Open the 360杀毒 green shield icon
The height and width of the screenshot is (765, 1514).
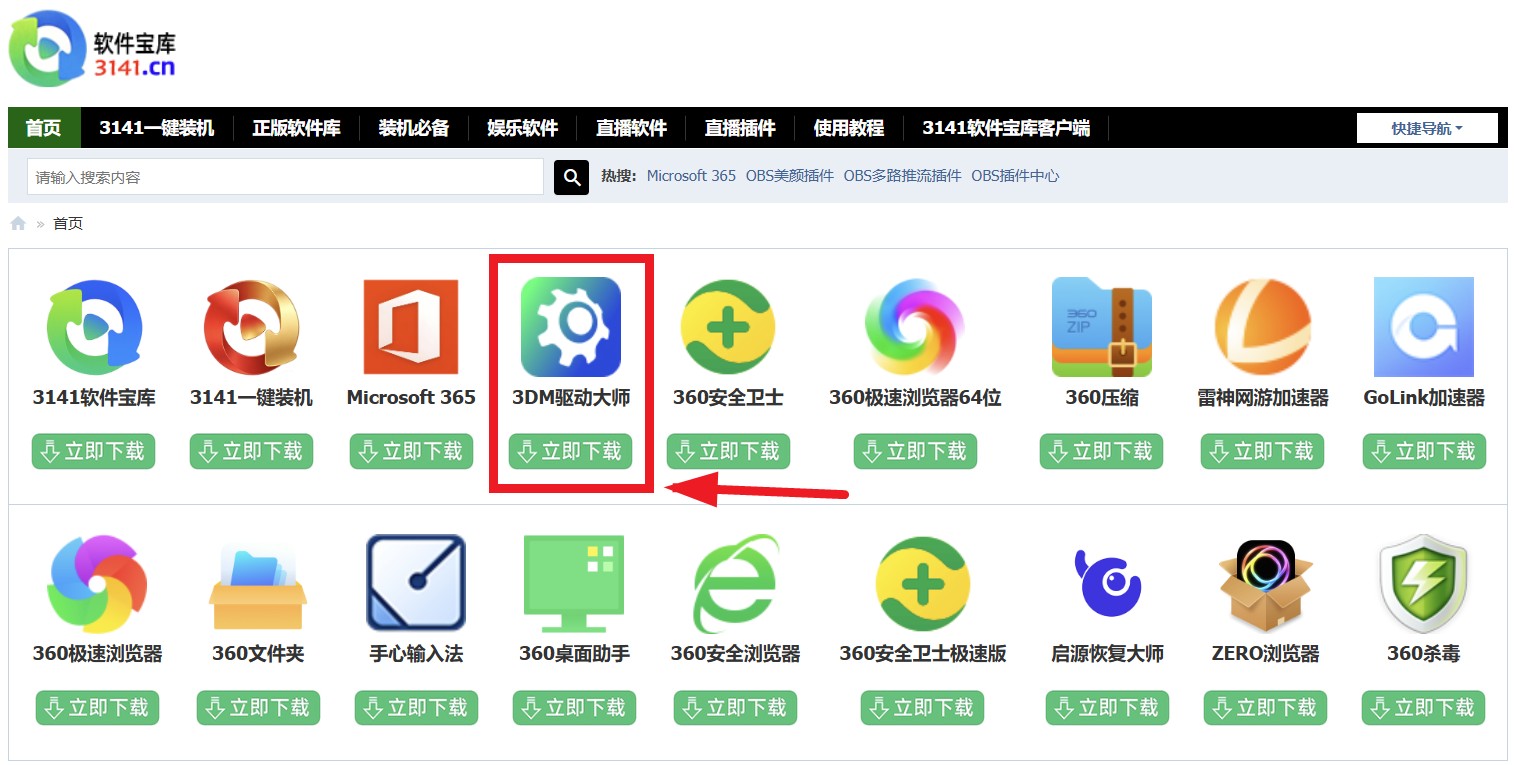[x=1423, y=584]
